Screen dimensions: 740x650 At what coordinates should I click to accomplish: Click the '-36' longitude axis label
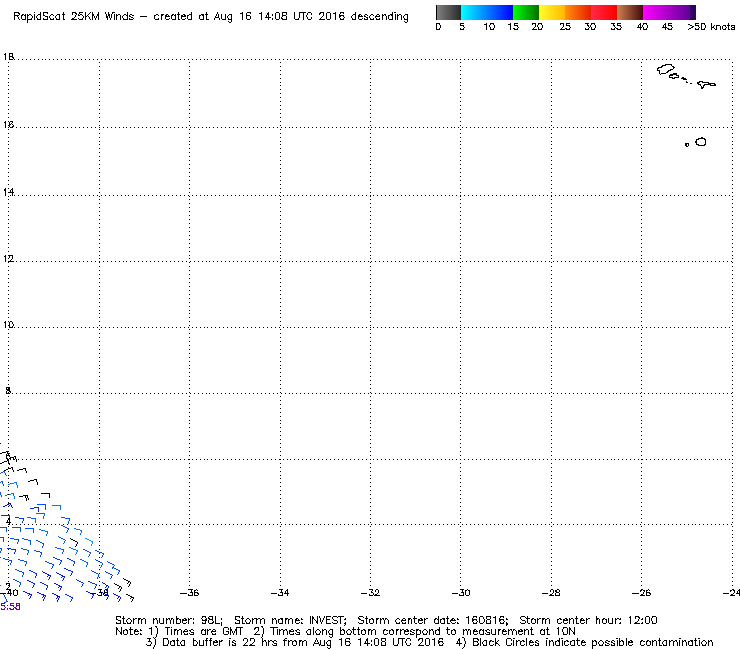190,593
